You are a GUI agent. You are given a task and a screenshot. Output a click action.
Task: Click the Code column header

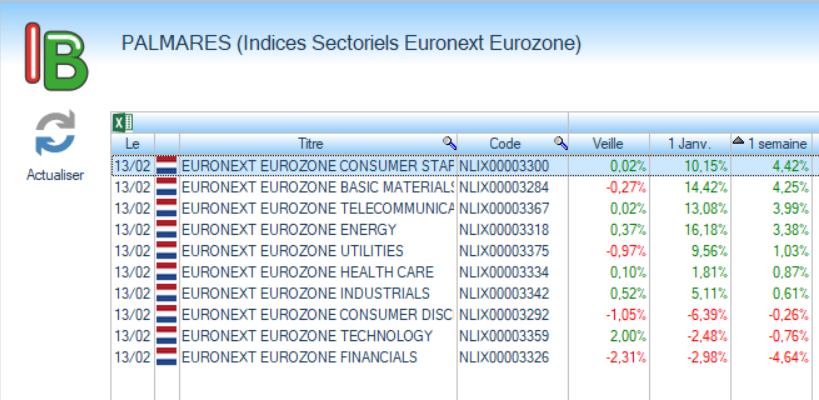pyautogui.click(x=505, y=144)
